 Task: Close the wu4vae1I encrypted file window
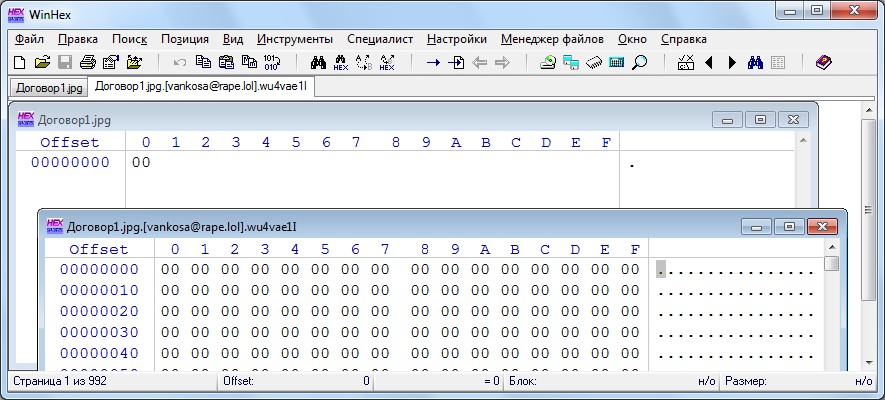pyautogui.click(x=822, y=227)
